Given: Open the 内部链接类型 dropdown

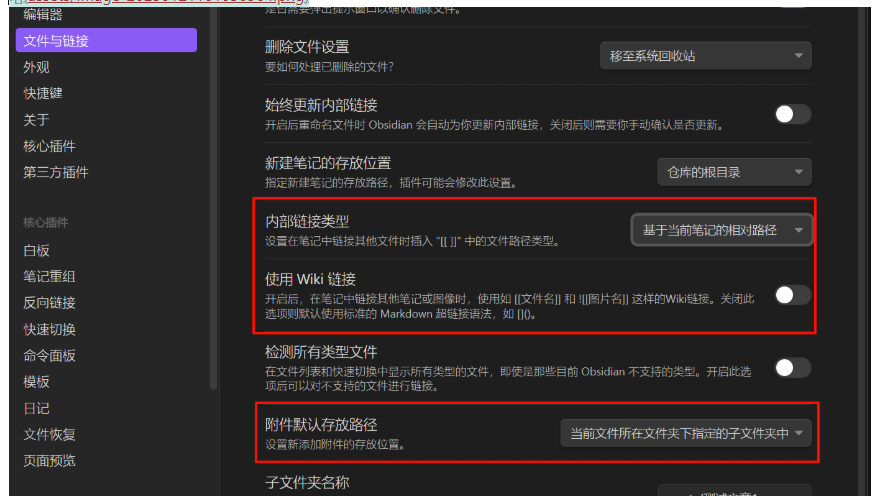Looking at the screenshot, I should [x=721, y=230].
